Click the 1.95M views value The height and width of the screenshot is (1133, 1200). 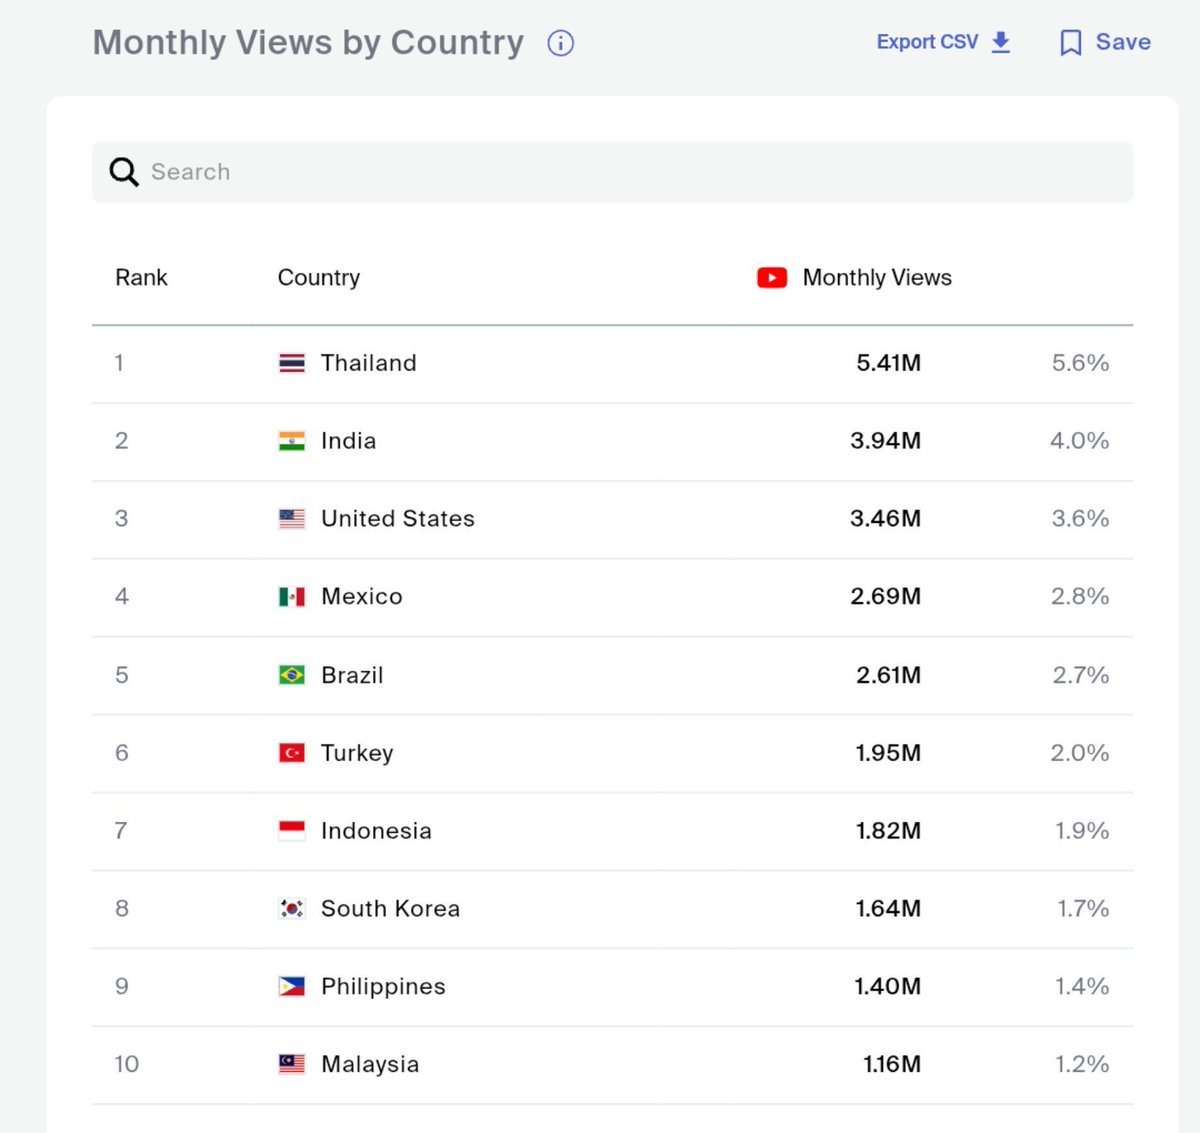tap(888, 753)
